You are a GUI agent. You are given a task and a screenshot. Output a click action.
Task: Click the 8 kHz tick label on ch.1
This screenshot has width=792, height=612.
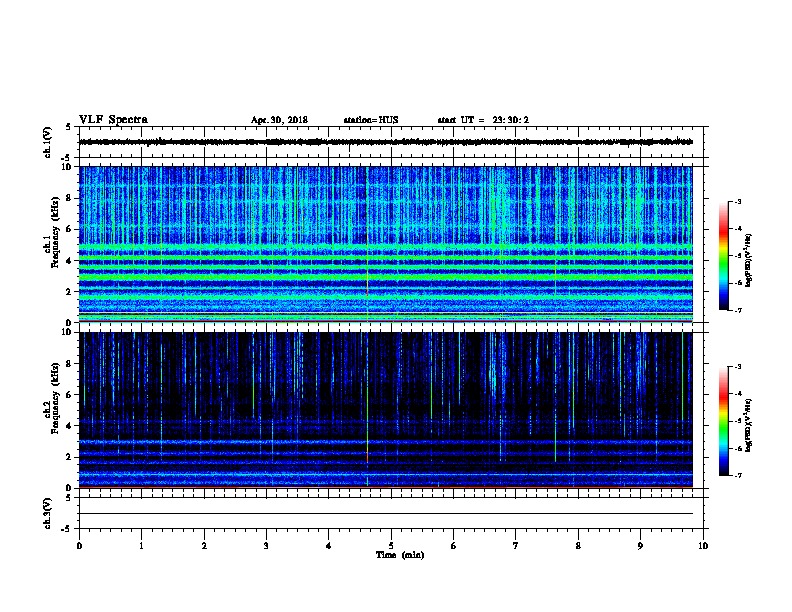coord(69,198)
